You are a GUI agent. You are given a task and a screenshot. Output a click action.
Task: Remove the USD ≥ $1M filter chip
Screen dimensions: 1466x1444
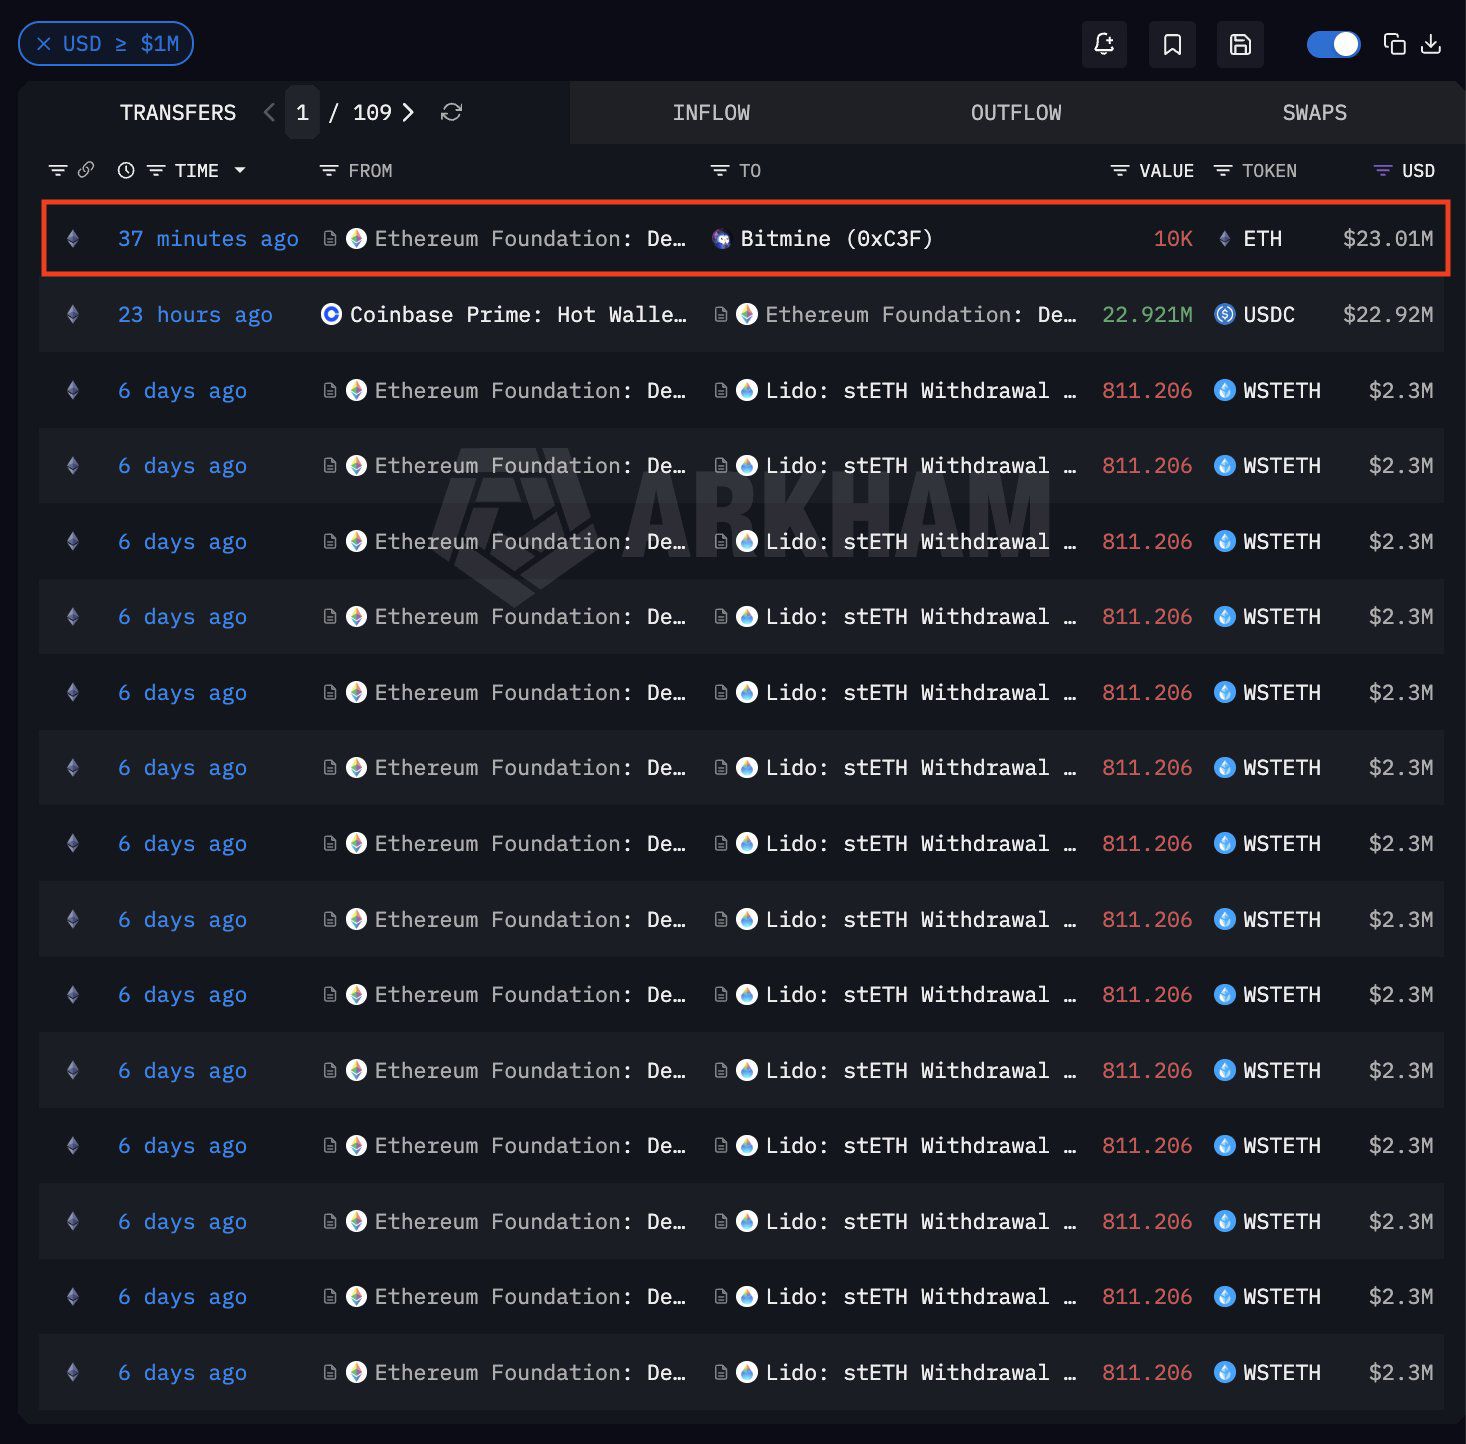point(44,44)
